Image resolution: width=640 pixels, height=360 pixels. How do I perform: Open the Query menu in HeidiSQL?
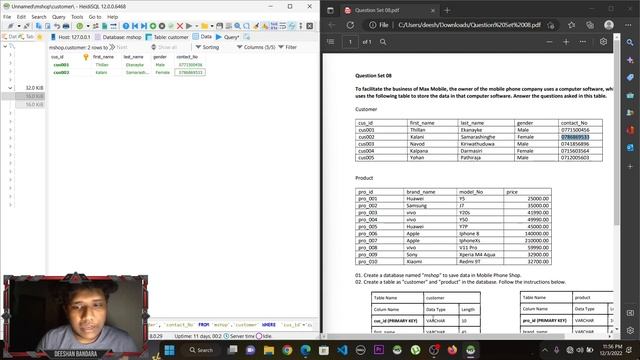[x=58, y=17]
